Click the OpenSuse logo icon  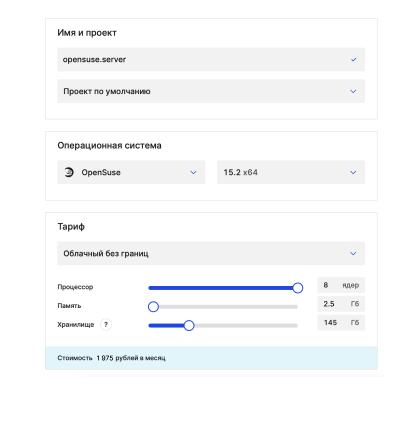69,172
